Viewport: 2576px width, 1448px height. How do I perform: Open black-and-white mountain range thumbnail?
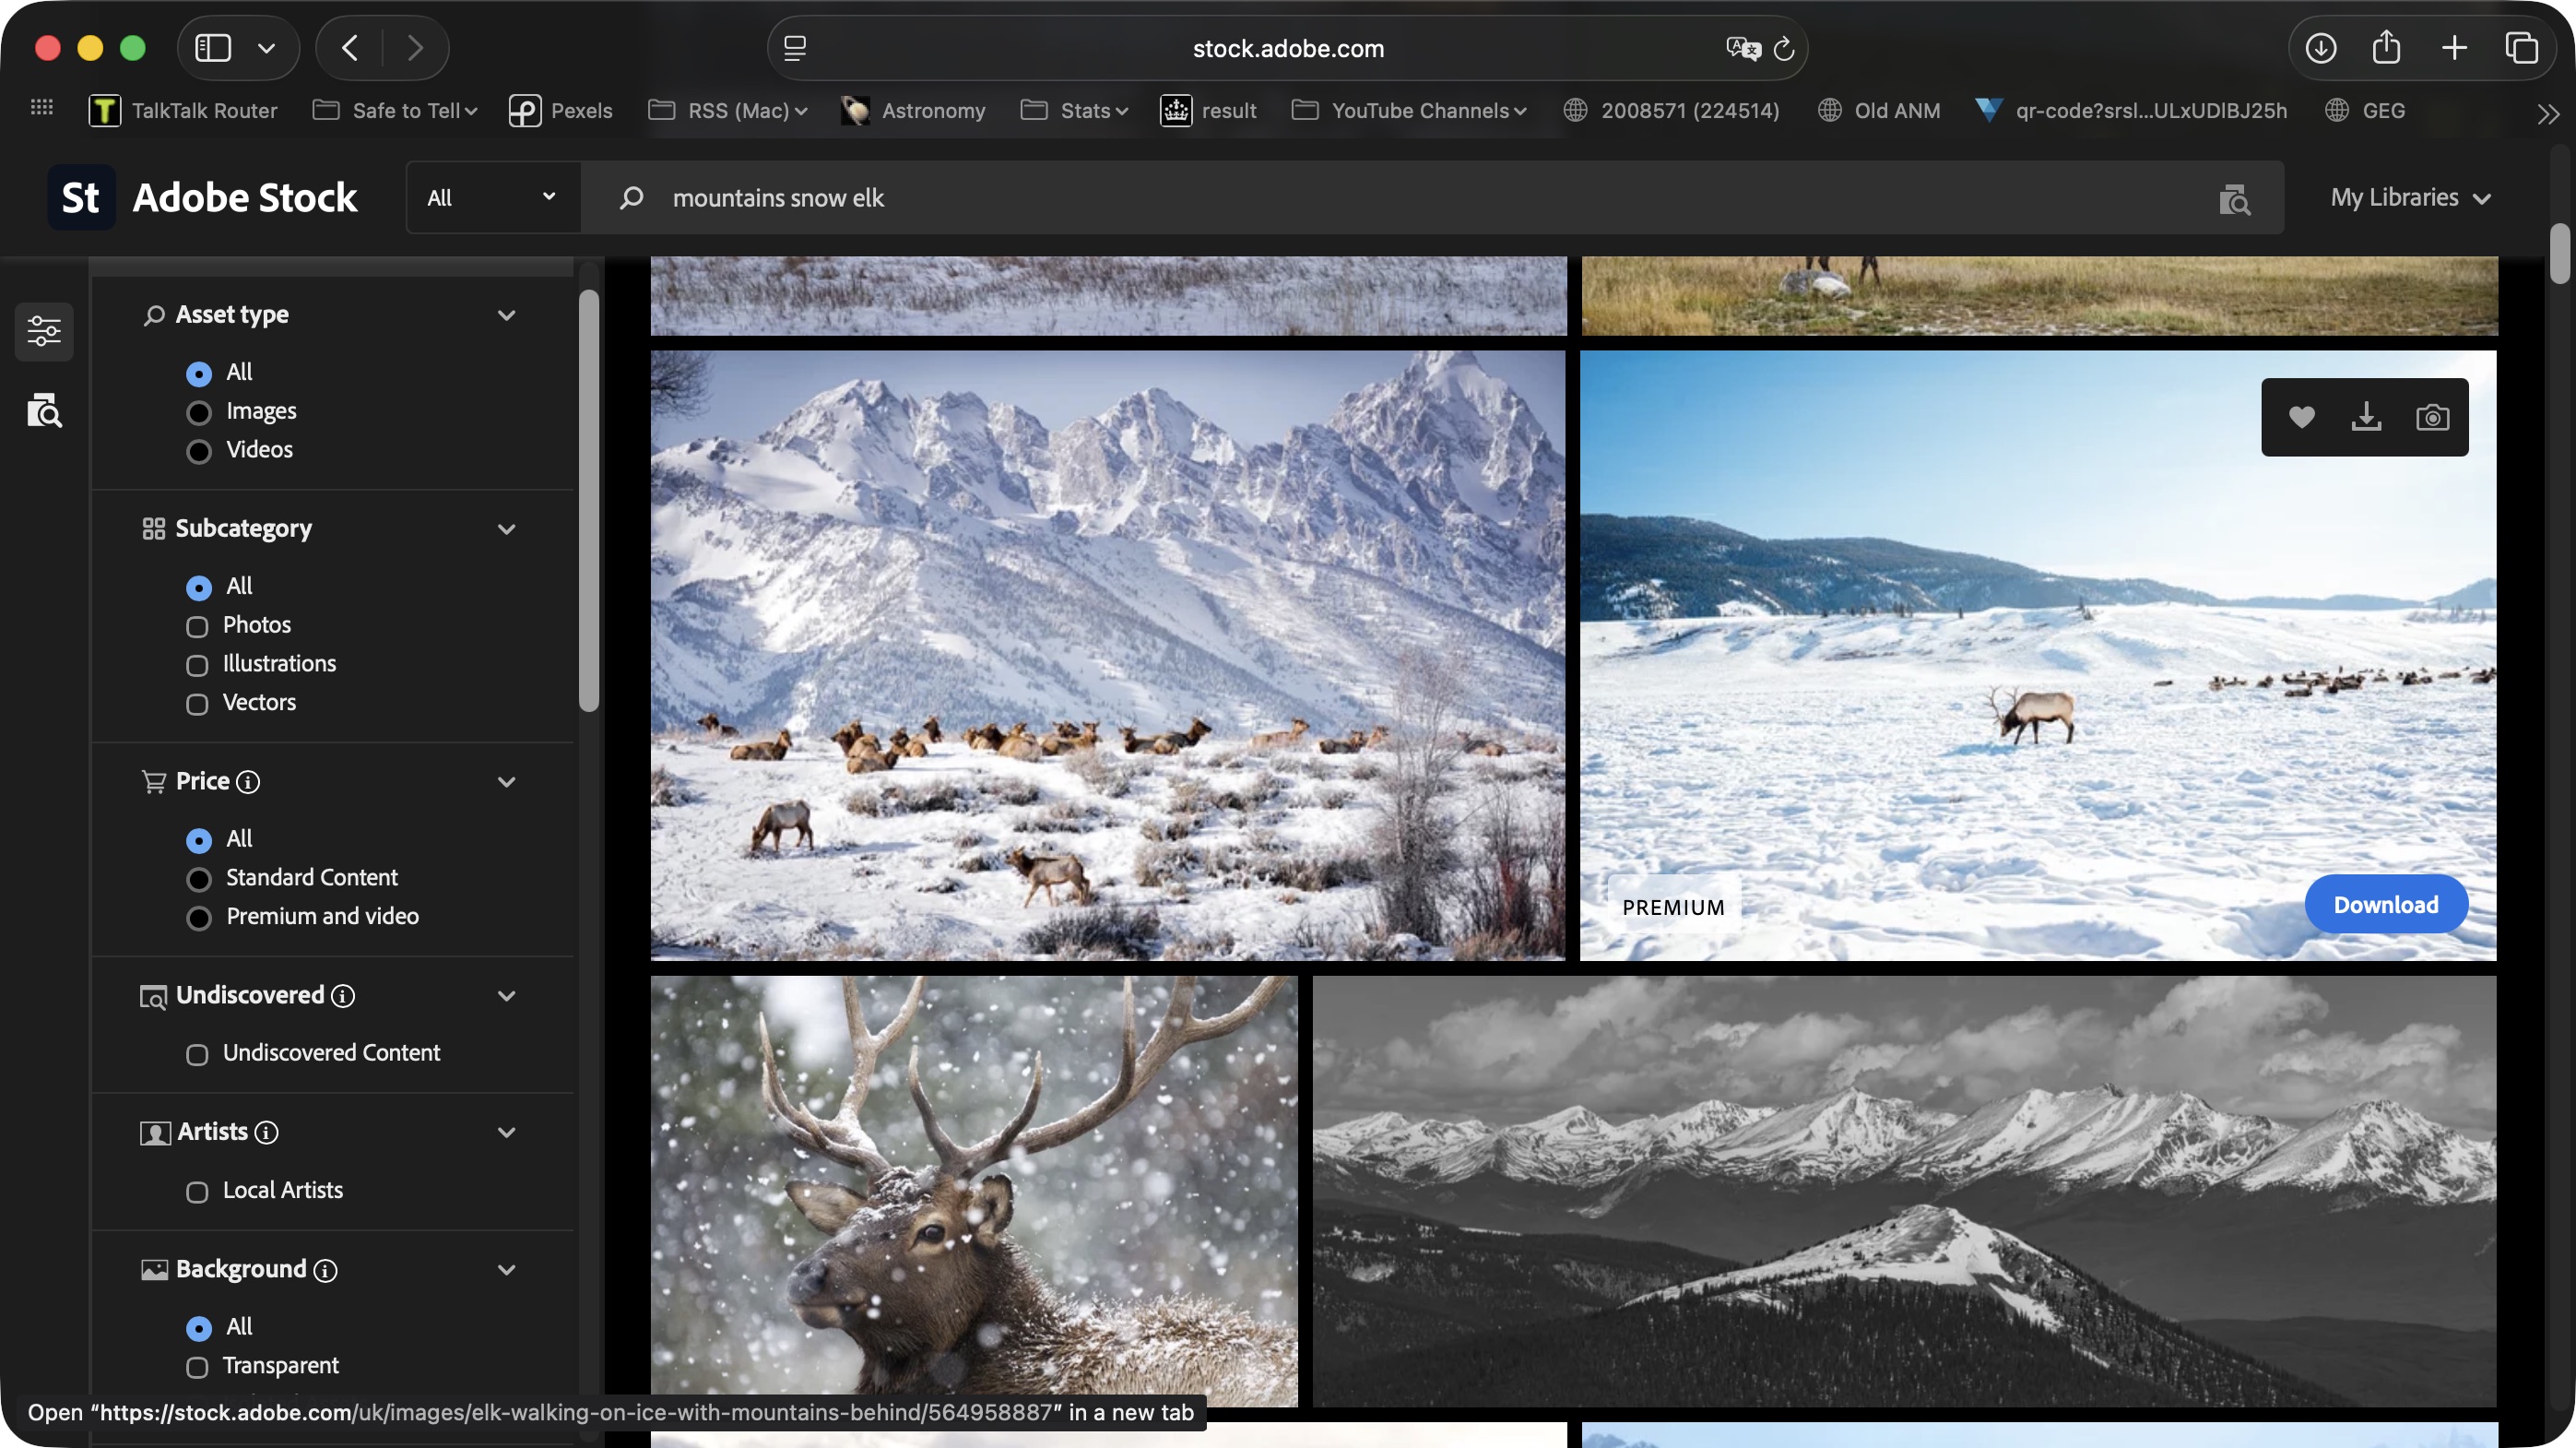(x=1904, y=1192)
